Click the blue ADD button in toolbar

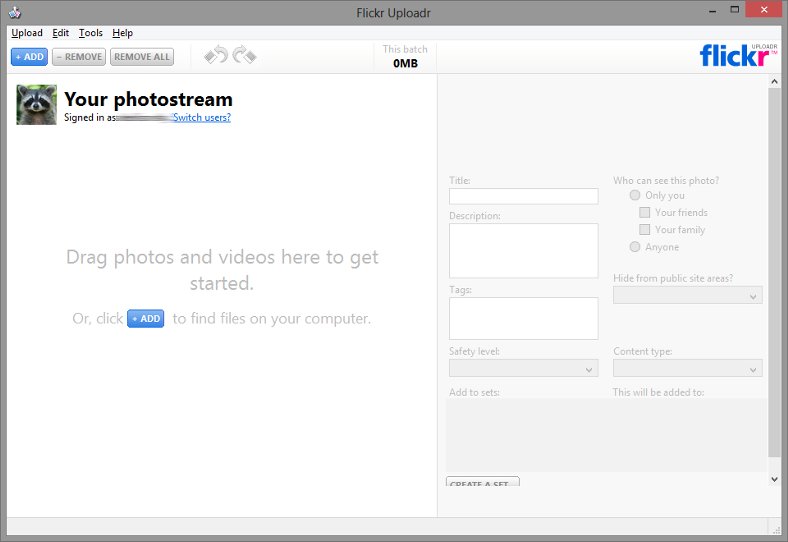29,57
